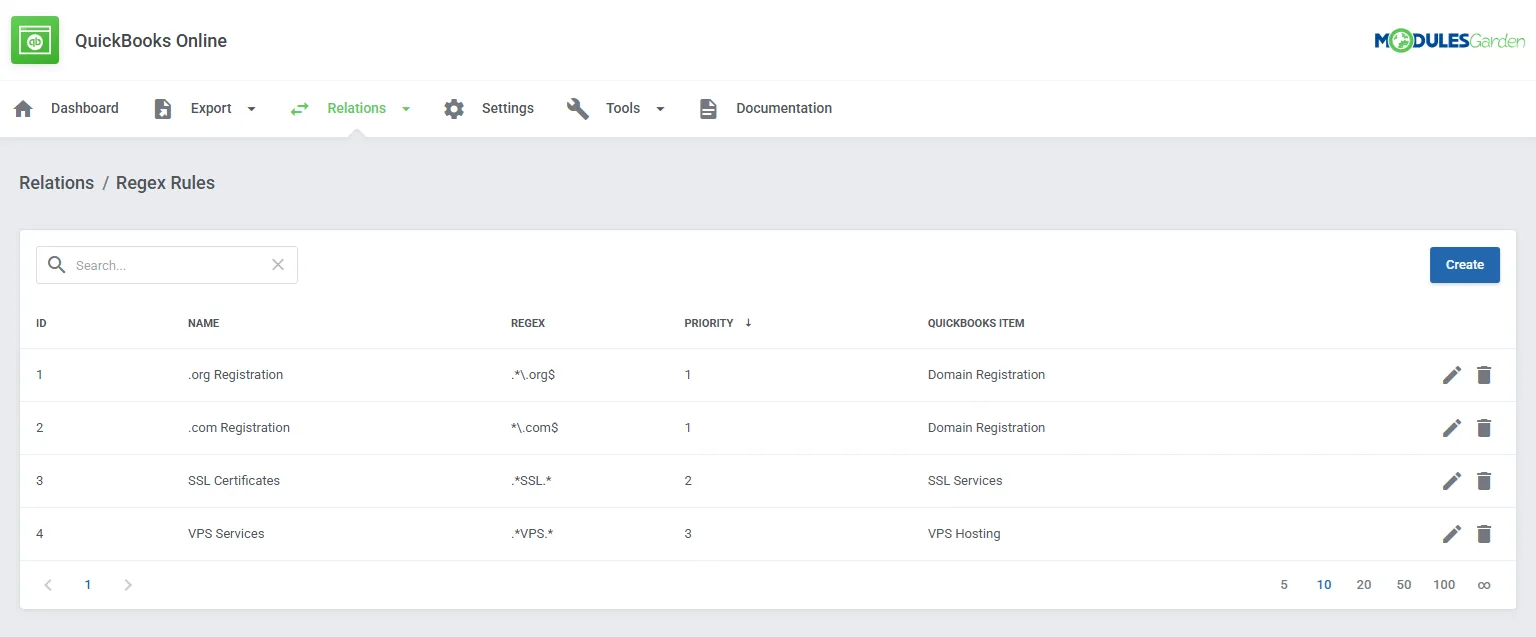Edit the .org Registration rule
This screenshot has height=637, width=1536.
1452,375
